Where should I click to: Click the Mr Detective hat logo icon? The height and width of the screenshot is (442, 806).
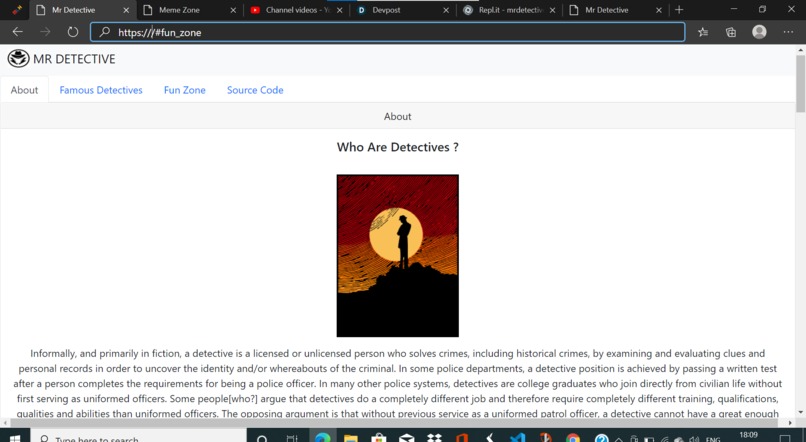click(x=19, y=59)
